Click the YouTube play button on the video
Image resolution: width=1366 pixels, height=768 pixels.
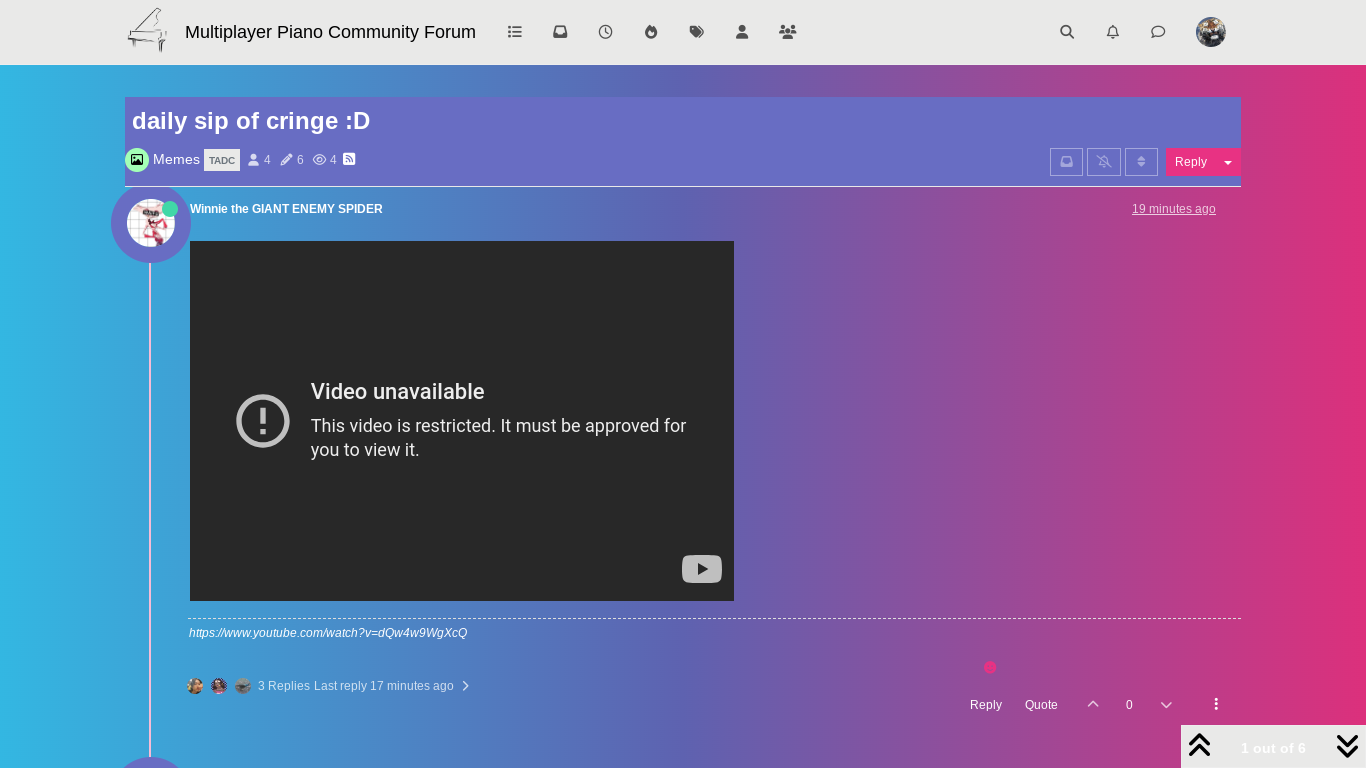pyautogui.click(x=702, y=569)
